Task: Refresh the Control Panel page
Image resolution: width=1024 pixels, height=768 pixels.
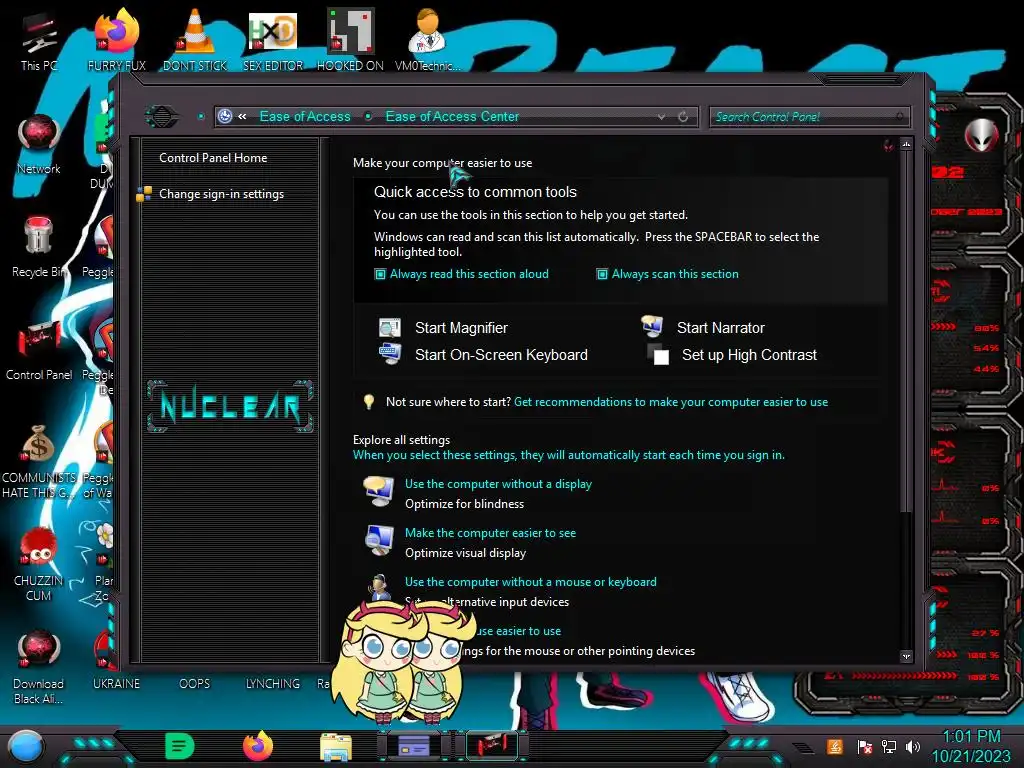Action: pyautogui.click(x=683, y=117)
